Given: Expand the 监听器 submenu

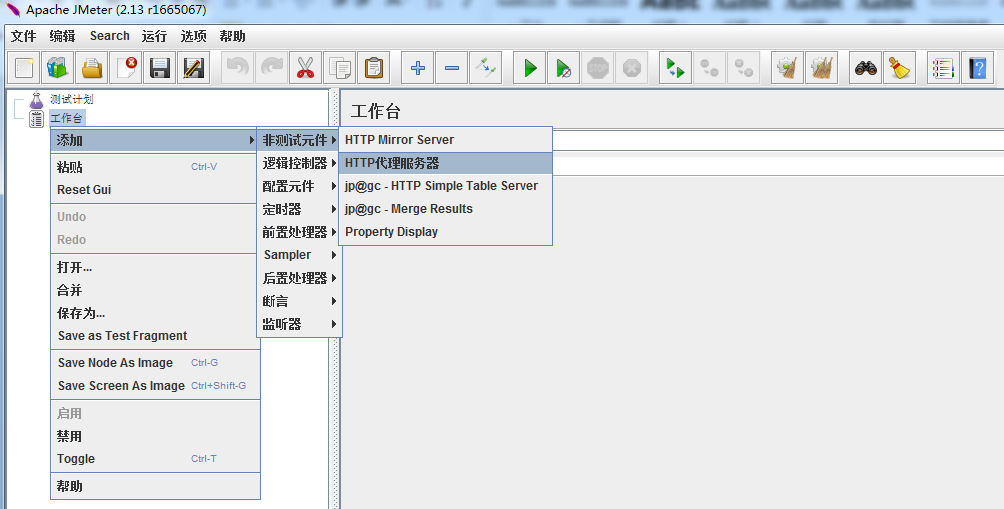Looking at the screenshot, I should coord(299,324).
